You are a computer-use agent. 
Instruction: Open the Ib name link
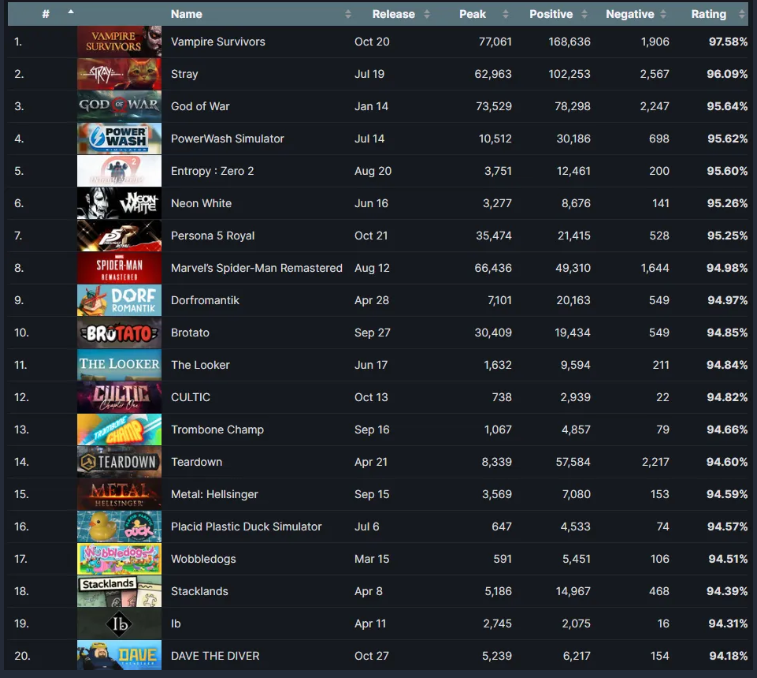tap(176, 623)
